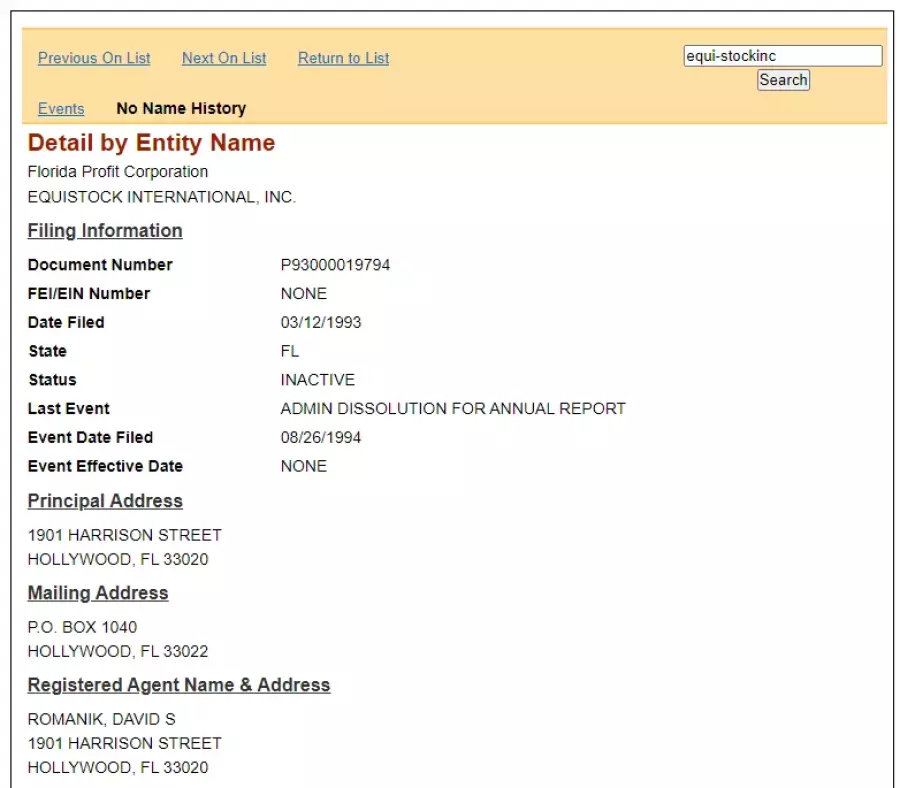The width and height of the screenshot is (900, 788).
Task: Select the FEI/EIN value NONE
Action: point(304,293)
